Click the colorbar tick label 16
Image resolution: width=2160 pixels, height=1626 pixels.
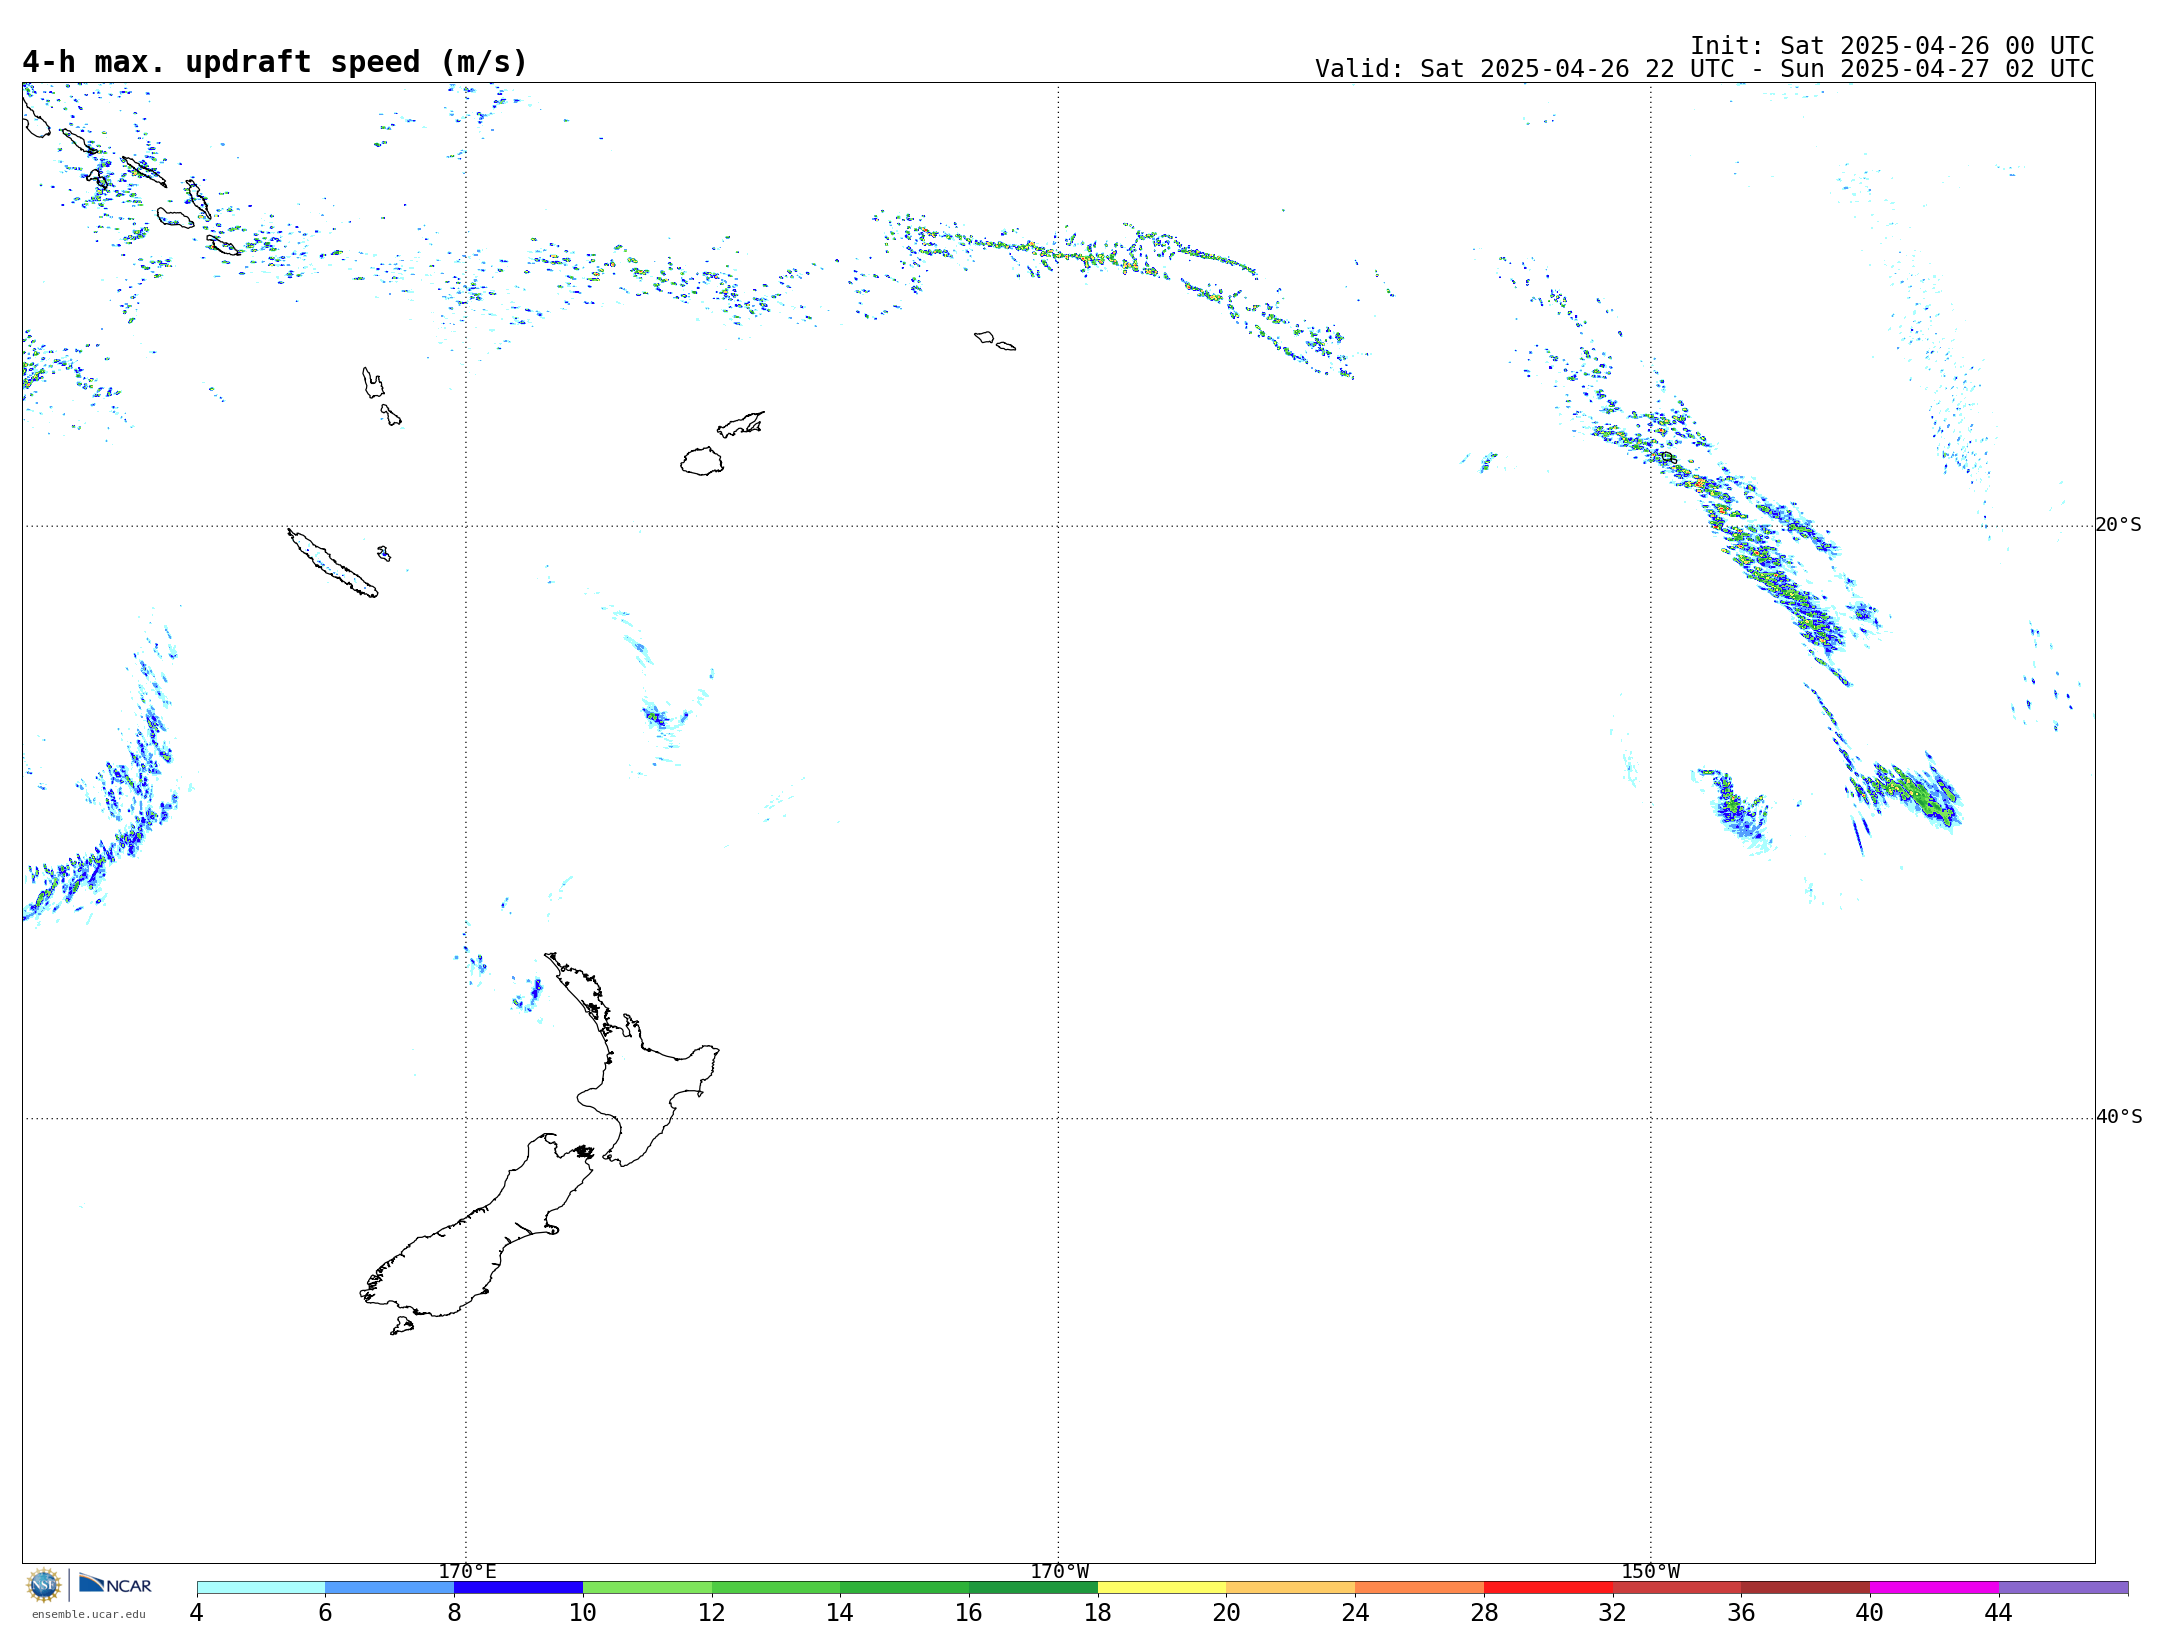969,1612
